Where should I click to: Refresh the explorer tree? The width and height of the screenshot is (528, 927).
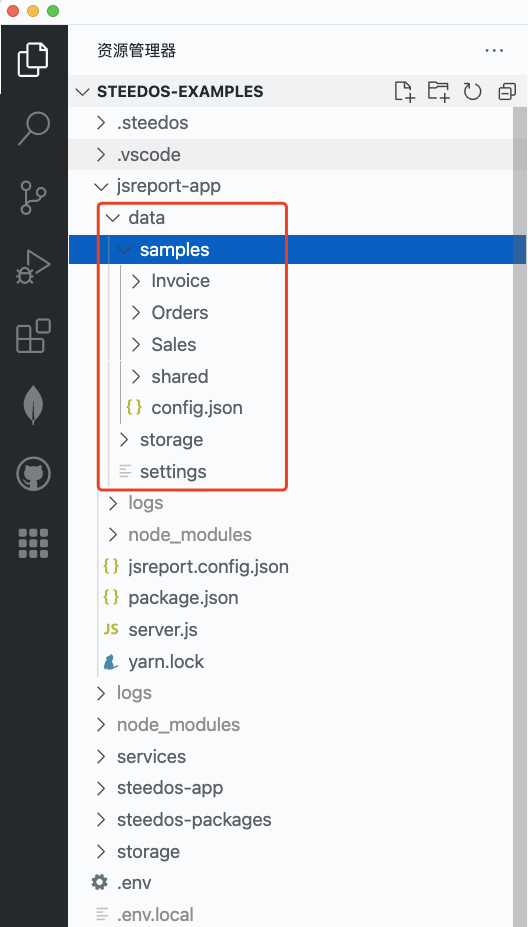click(472, 92)
